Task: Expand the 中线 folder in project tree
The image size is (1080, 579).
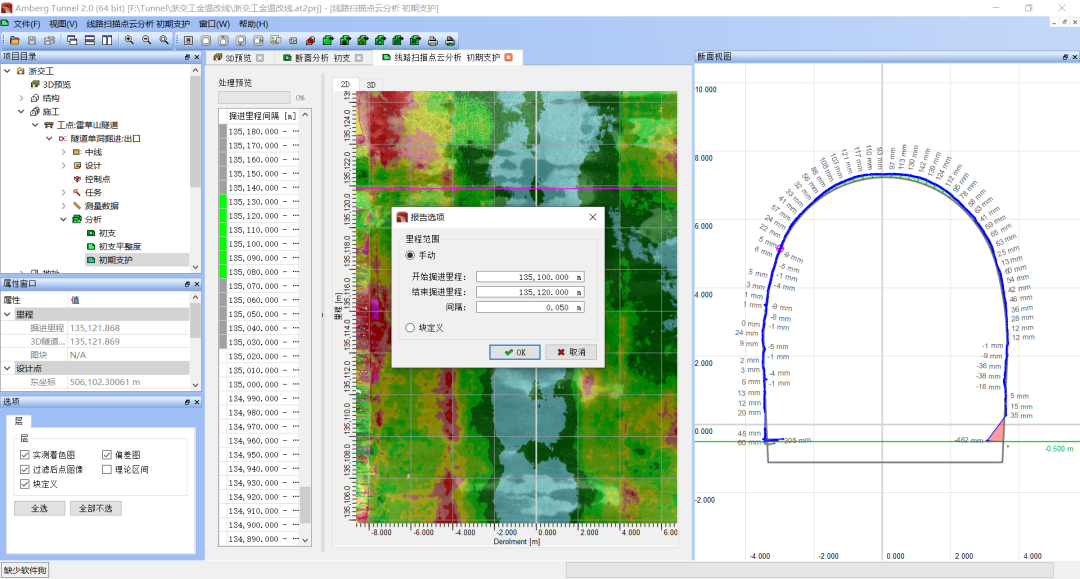Action: tap(62, 152)
